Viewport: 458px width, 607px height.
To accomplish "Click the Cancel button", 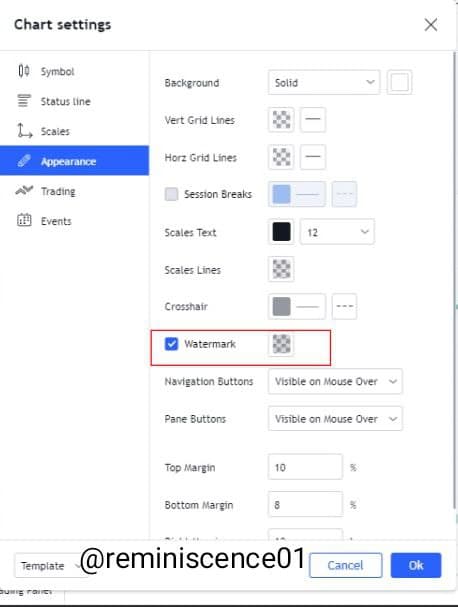I will [x=345, y=565].
